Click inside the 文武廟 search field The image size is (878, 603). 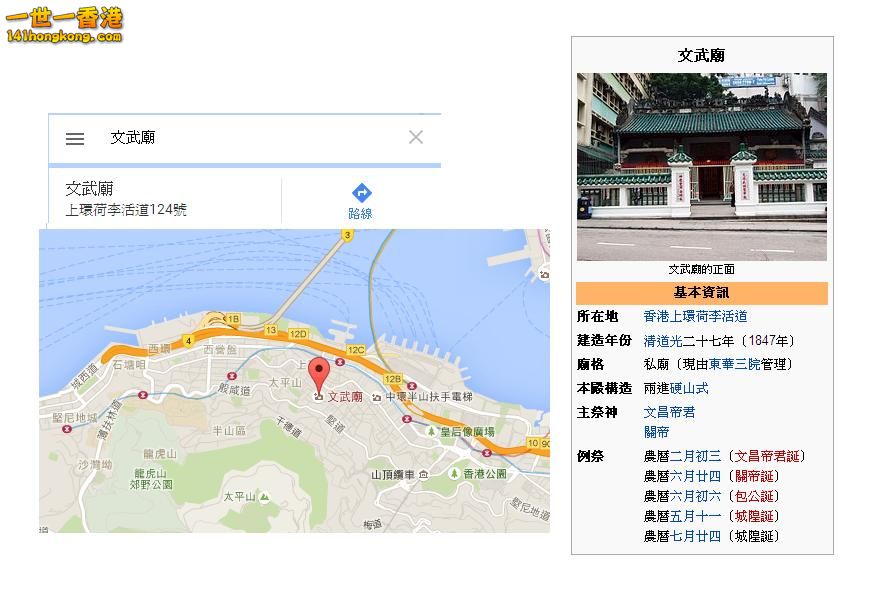(x=200, y=137)
